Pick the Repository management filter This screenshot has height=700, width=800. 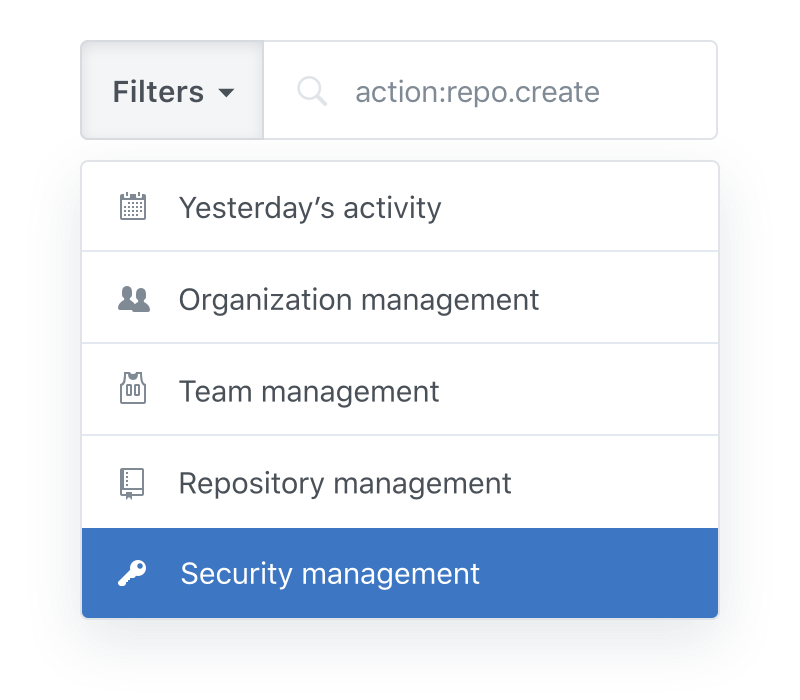pyautogui.click(x=400, y=482)
